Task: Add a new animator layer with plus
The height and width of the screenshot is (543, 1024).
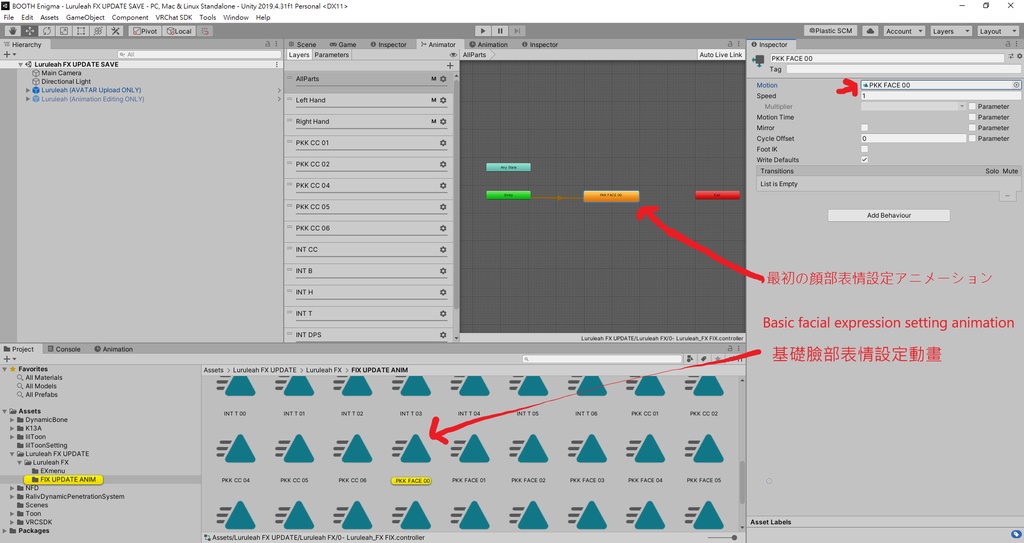Action: click(449, 65)
